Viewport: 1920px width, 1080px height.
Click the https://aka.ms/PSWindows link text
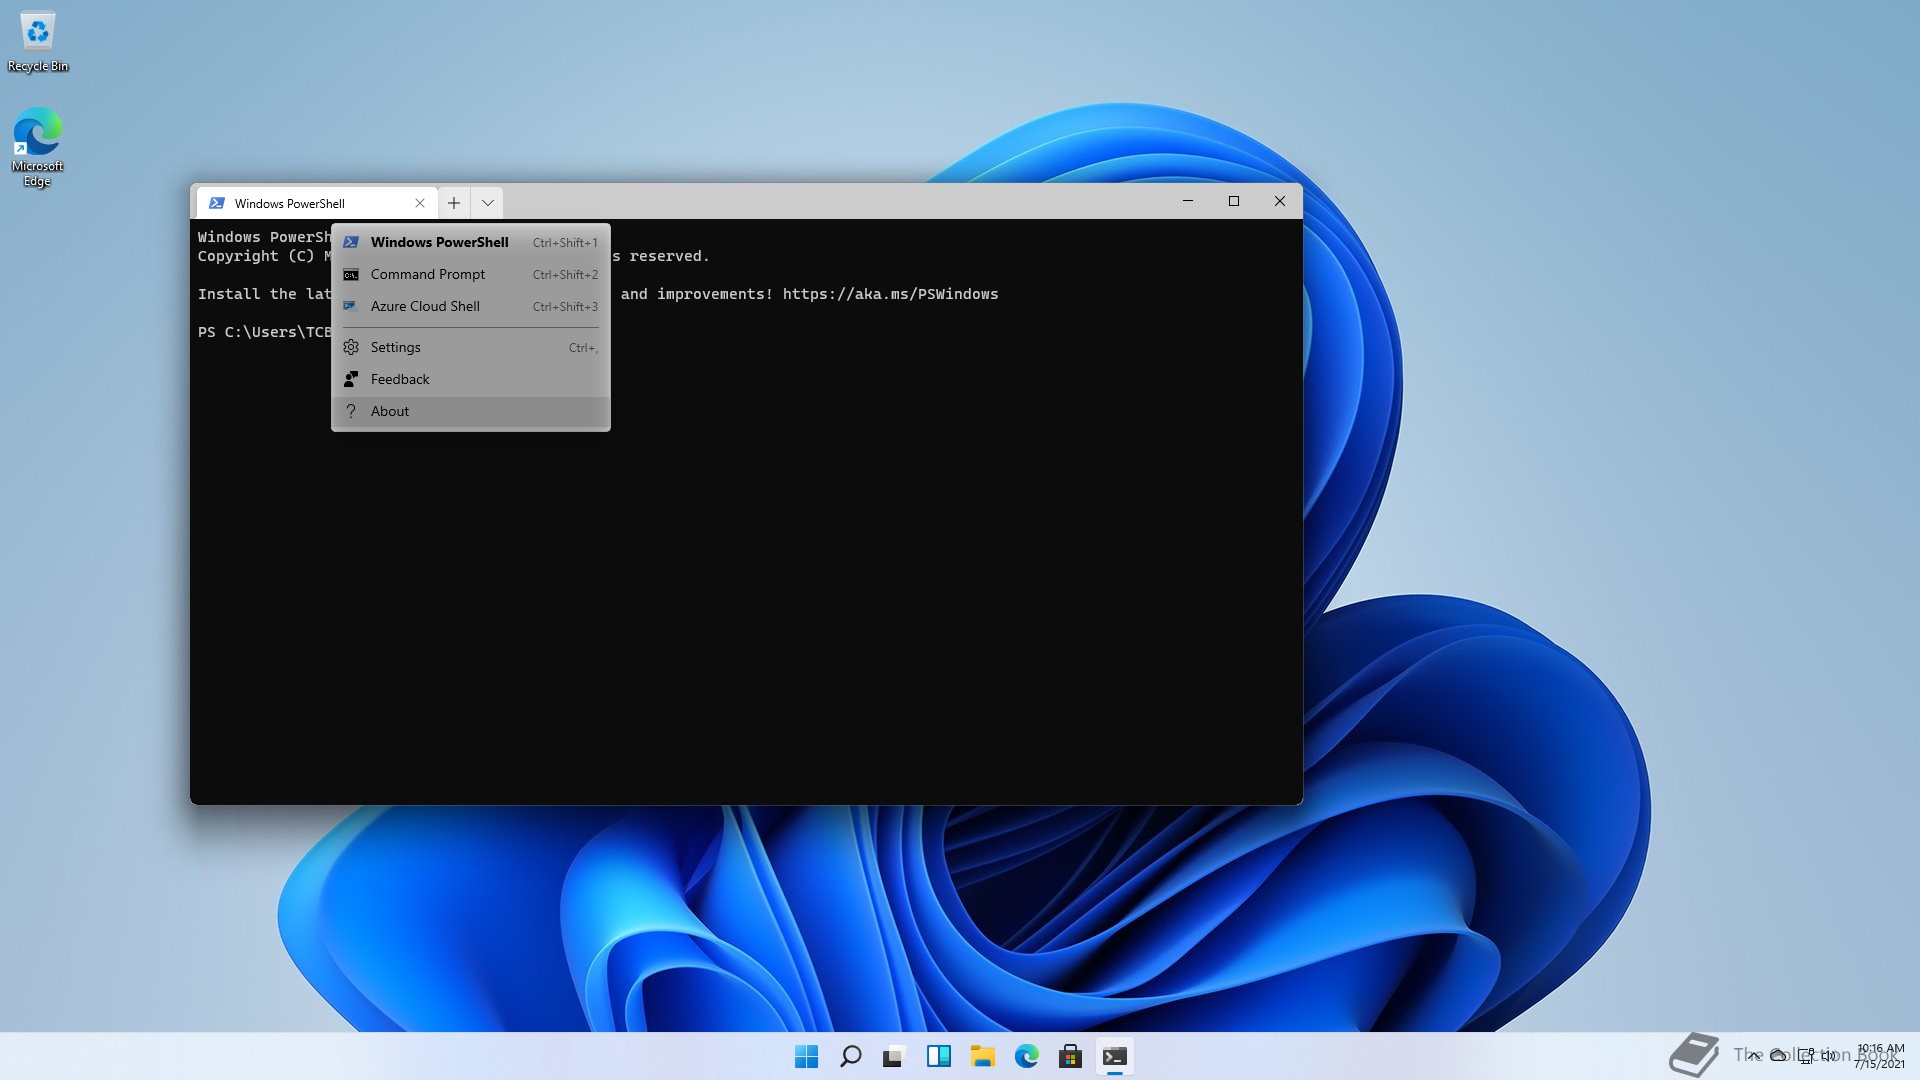890,294
